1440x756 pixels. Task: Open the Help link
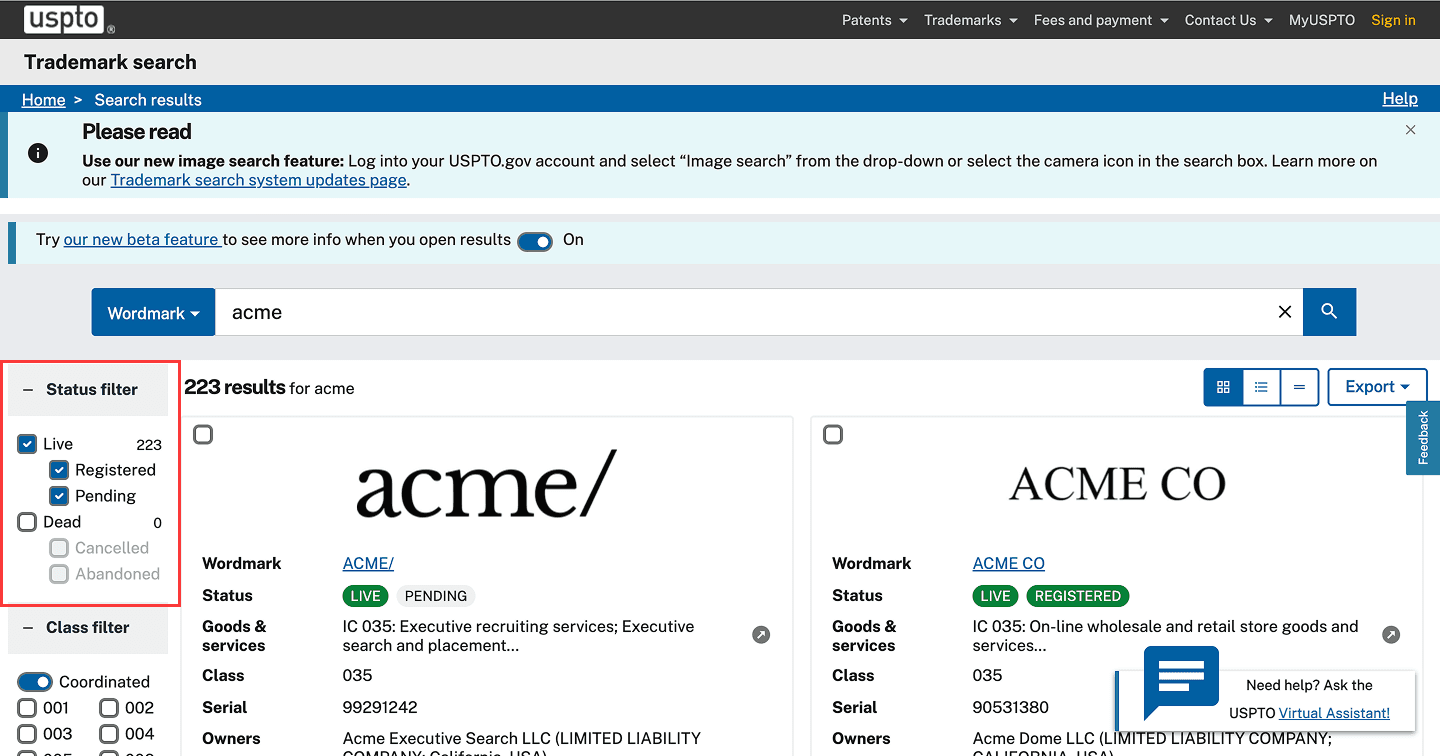1400,98
